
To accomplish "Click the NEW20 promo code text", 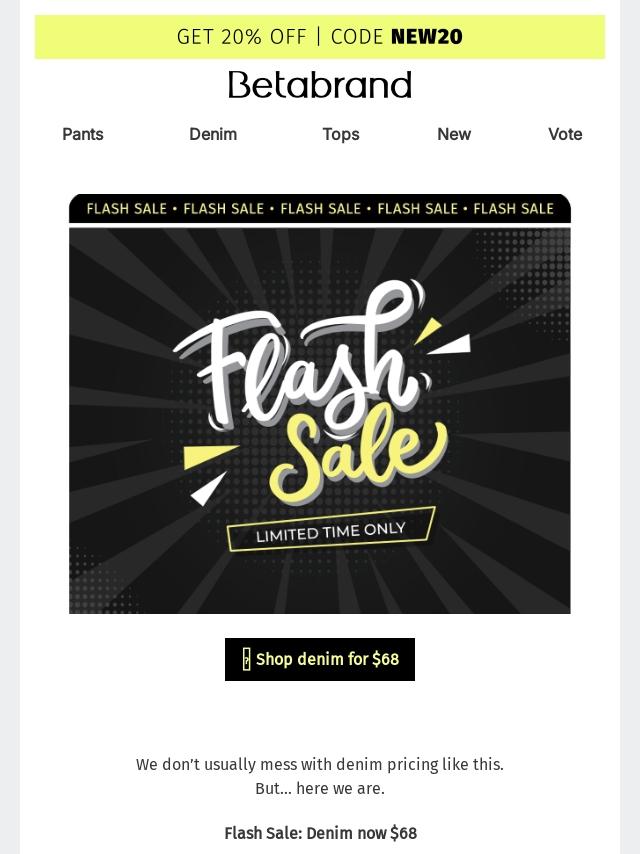I will (x=427, y=37).
